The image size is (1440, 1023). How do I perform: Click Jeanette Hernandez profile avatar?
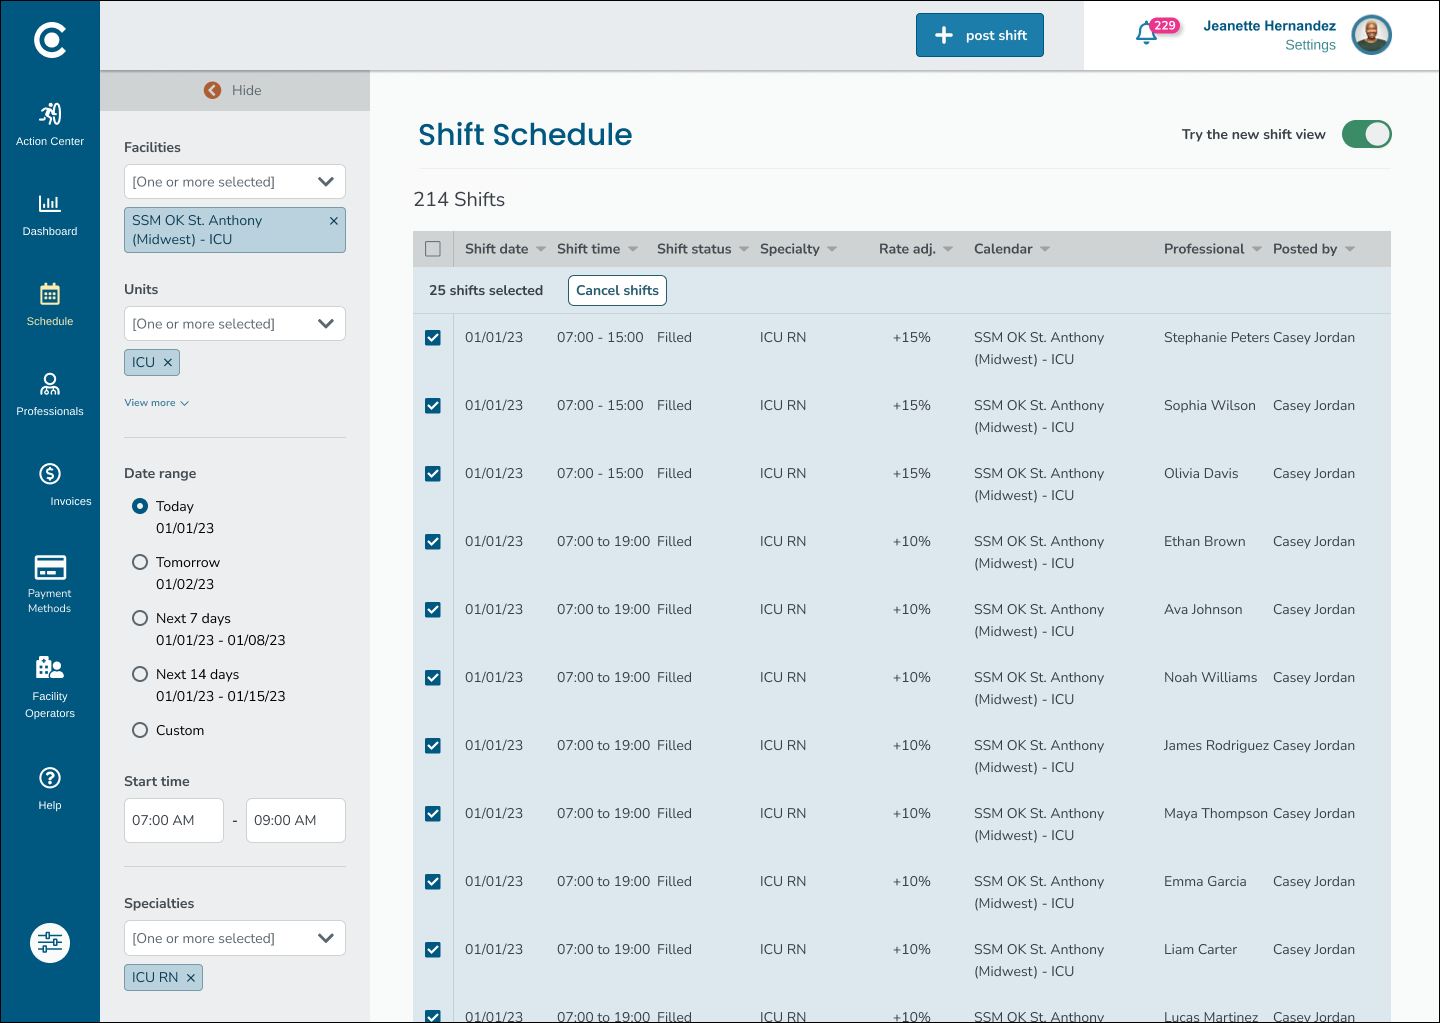[1372, 35]
